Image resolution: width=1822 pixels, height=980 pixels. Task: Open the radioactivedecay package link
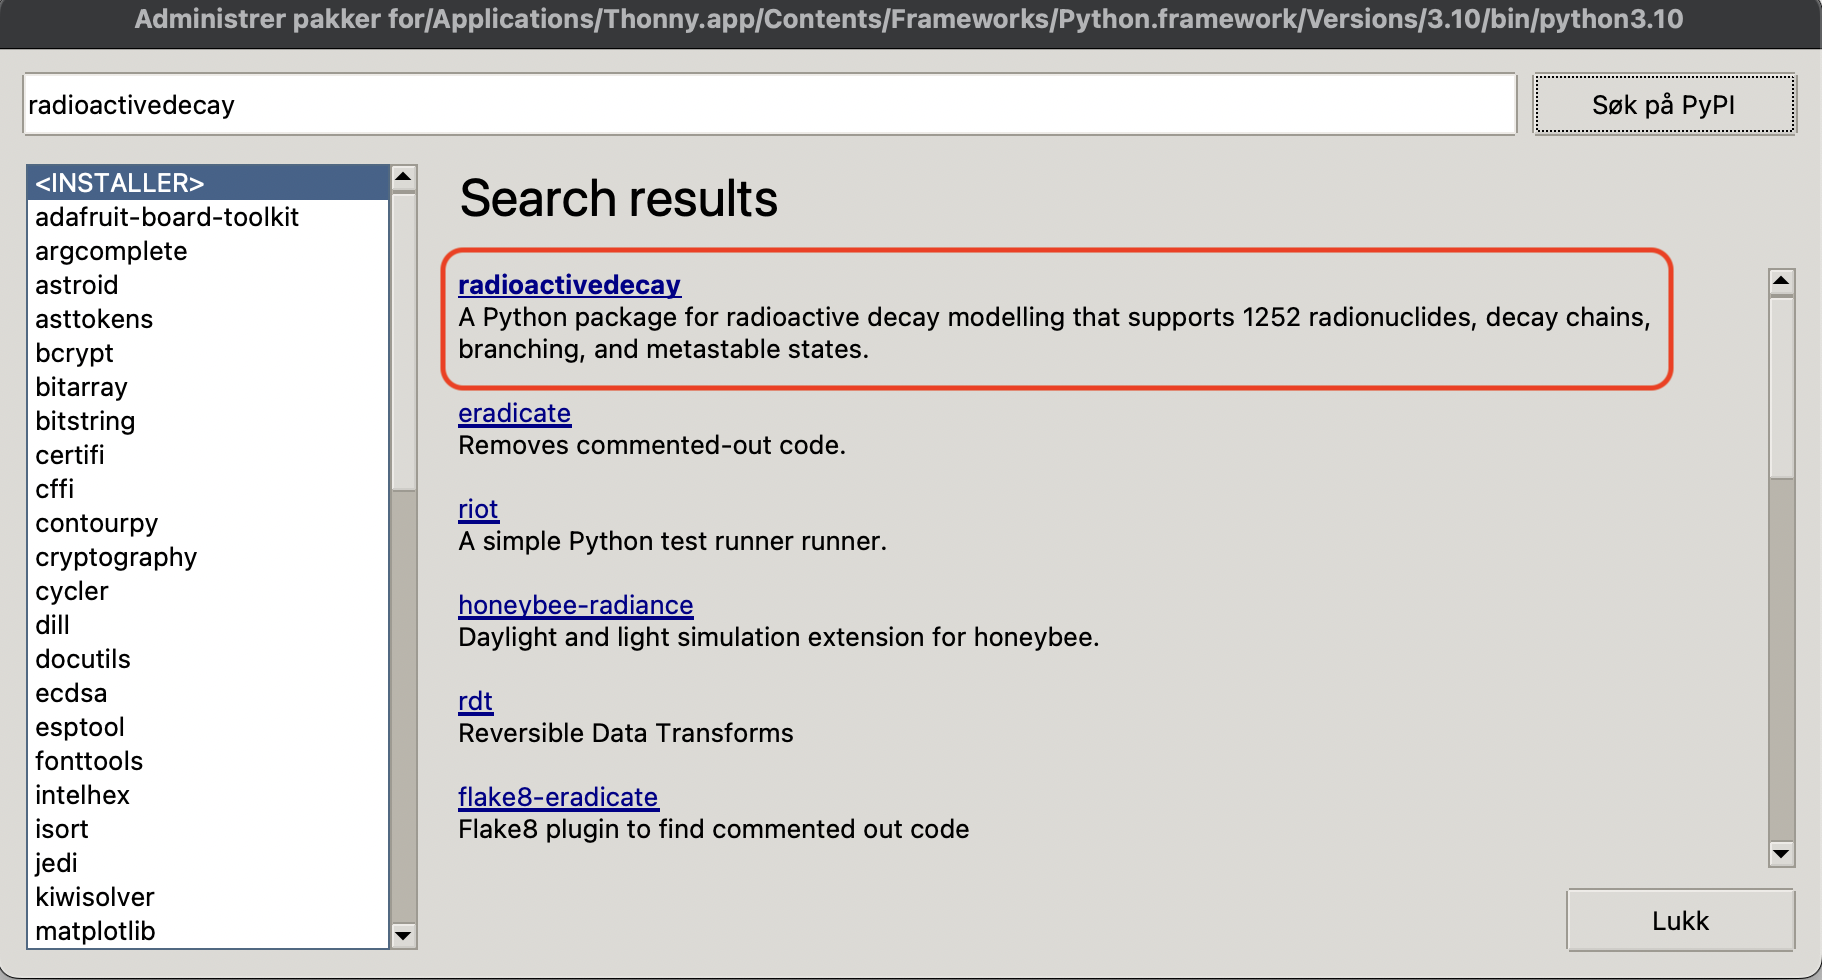[x=569, y=285]
